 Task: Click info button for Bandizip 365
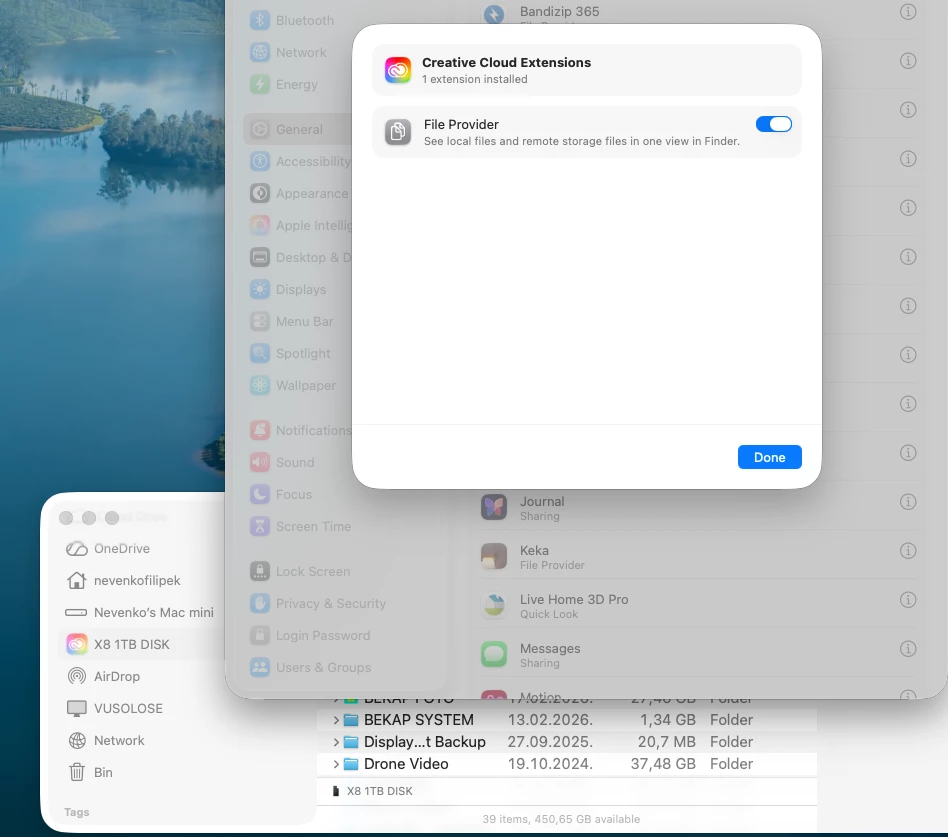tap(908, 11)
